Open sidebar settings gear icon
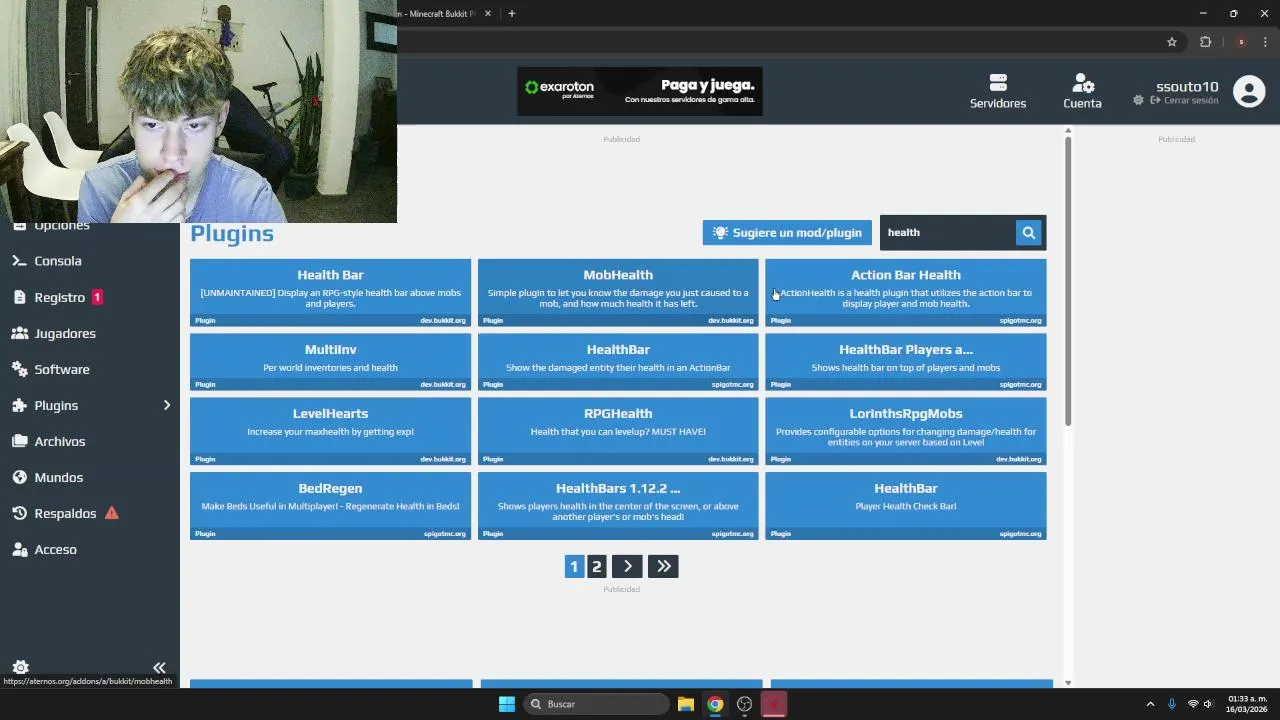 pyautogui.click(x=20, y=667)
